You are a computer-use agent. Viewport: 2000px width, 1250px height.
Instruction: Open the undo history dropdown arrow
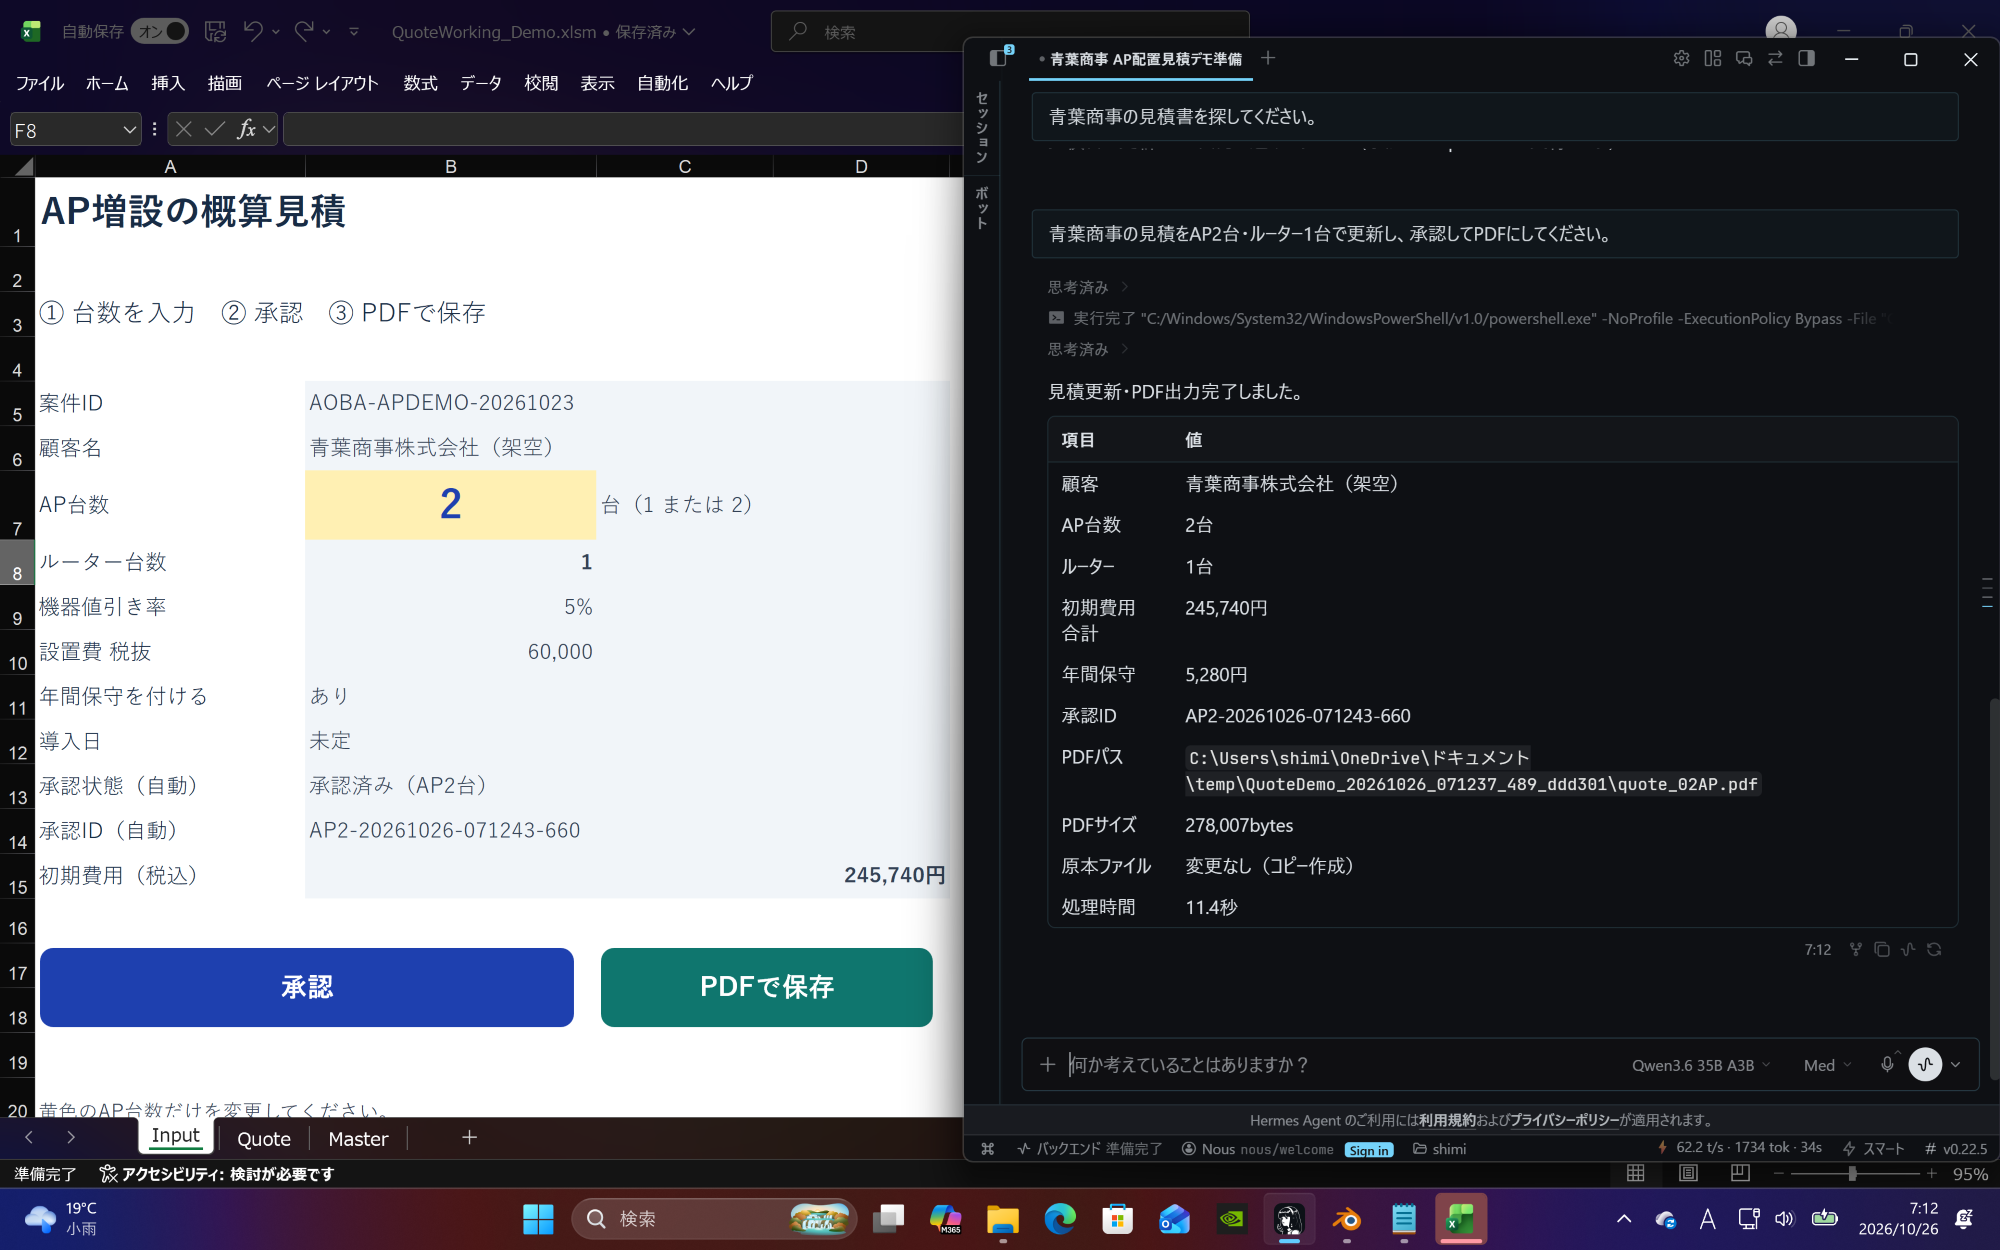(276, 32)
